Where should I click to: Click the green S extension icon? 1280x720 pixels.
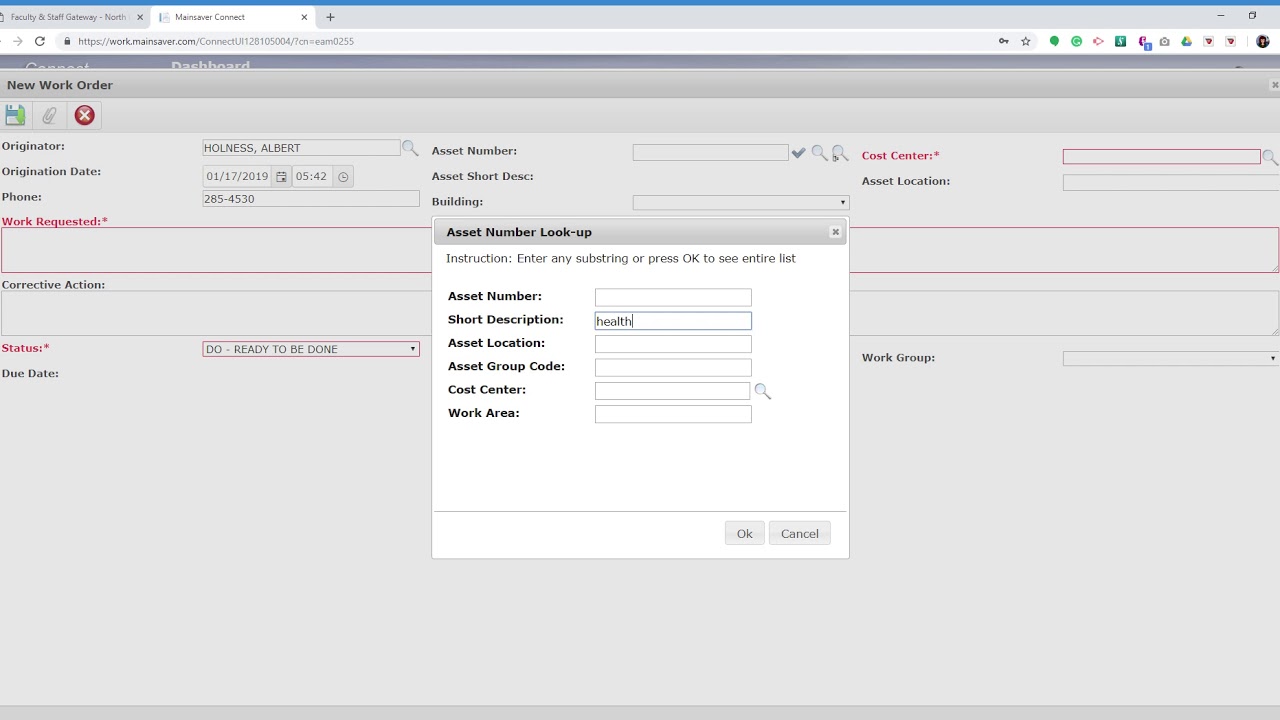pos(1120,41)
